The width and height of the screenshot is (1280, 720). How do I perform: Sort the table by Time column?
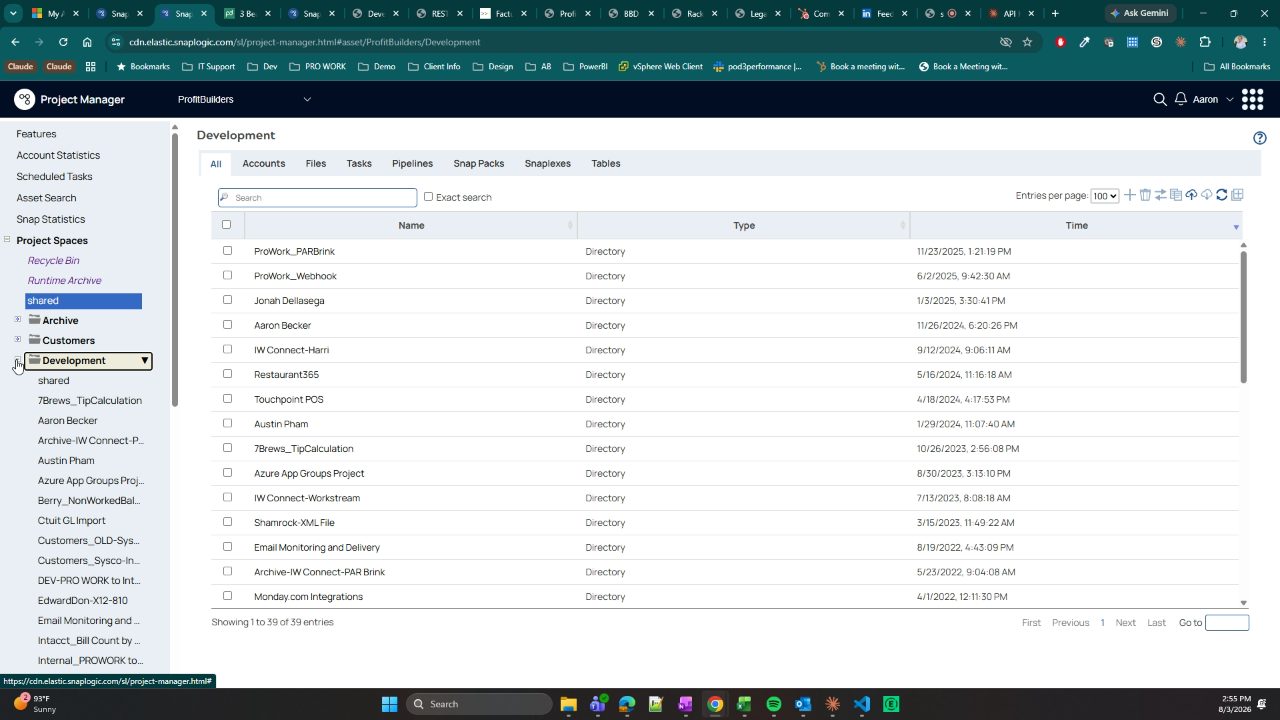(1076, 225)
